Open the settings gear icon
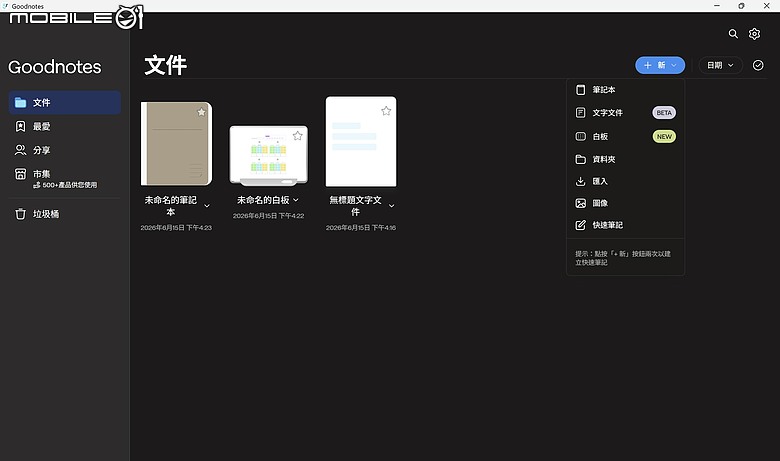The image size is (780, 461). [x=754, y=34]
